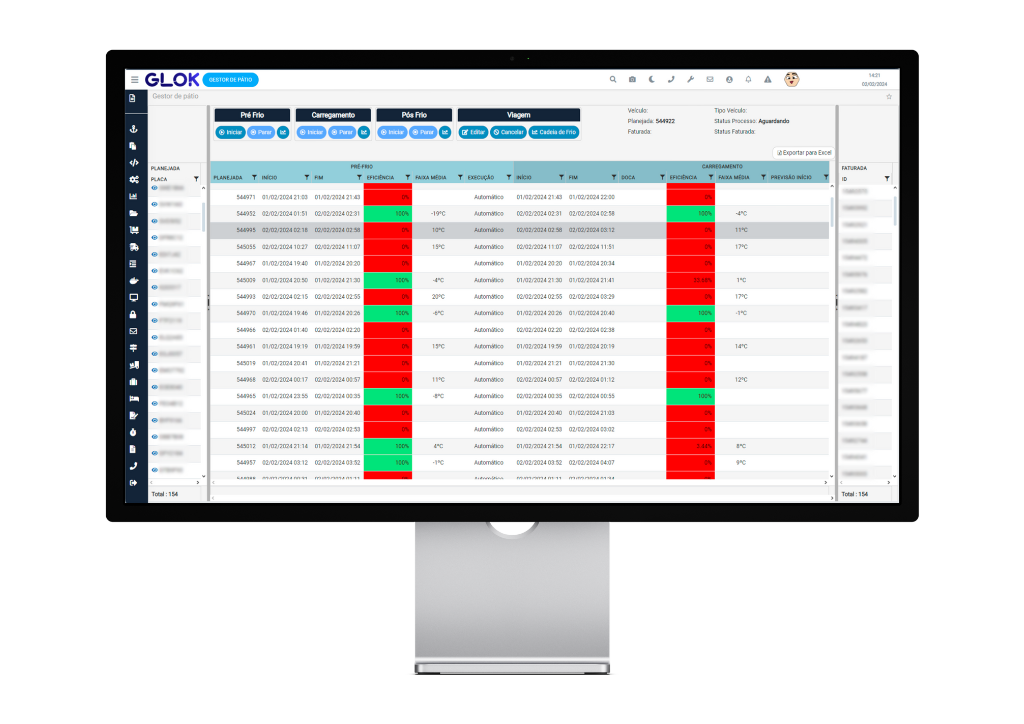Open filter for Pré-Frio Eficiência column

tap(407, 177)
